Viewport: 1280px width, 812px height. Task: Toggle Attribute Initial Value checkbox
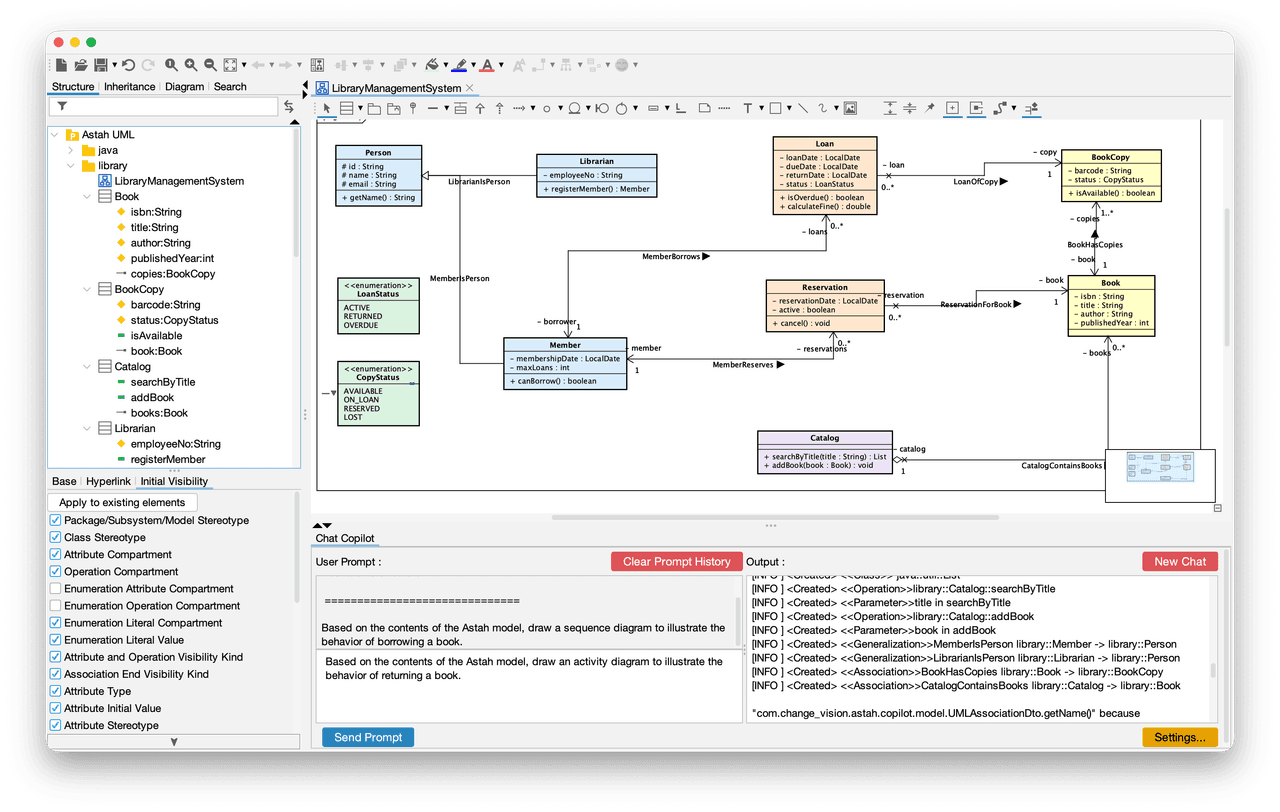(56, 708)
